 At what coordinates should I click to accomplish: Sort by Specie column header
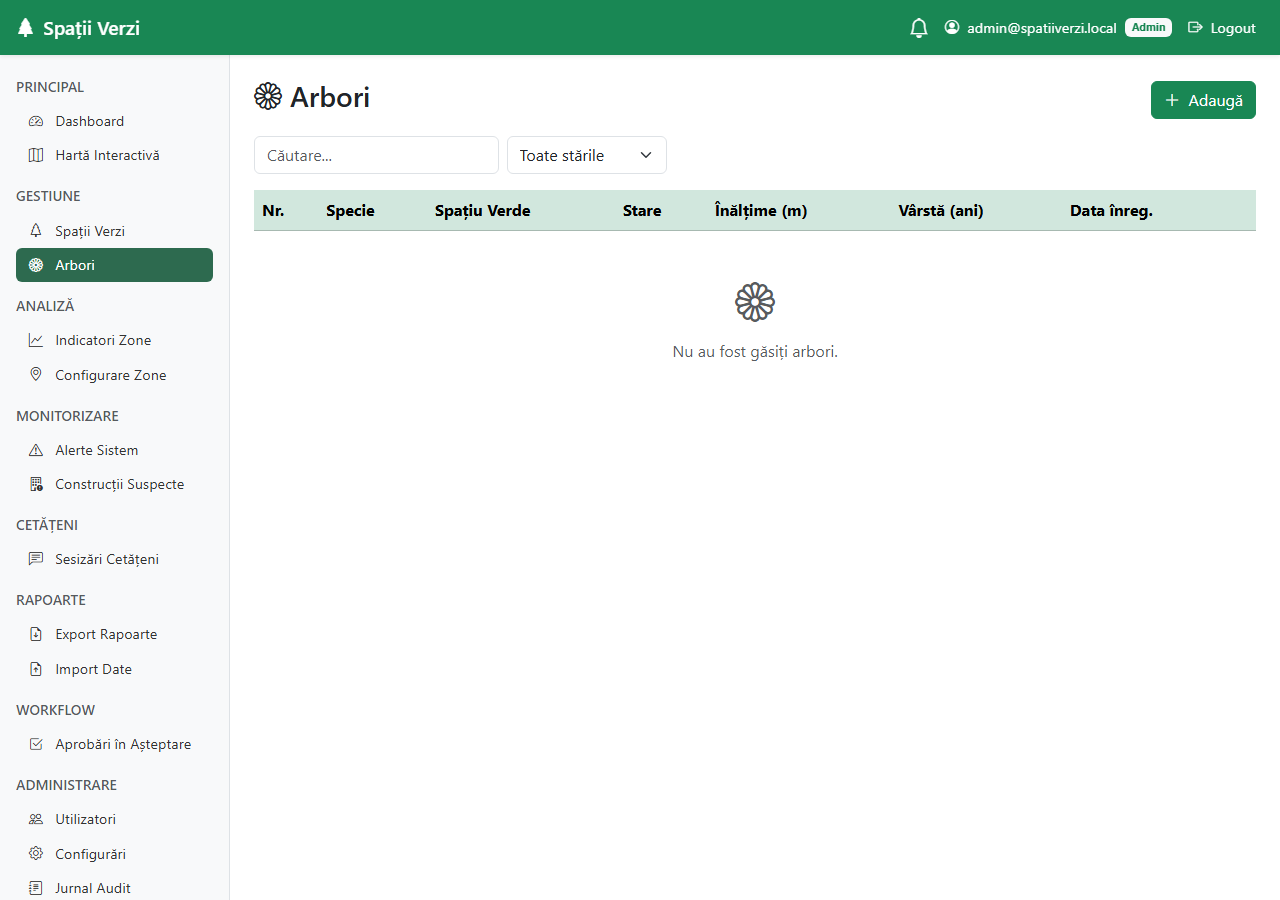click(350, 211)
